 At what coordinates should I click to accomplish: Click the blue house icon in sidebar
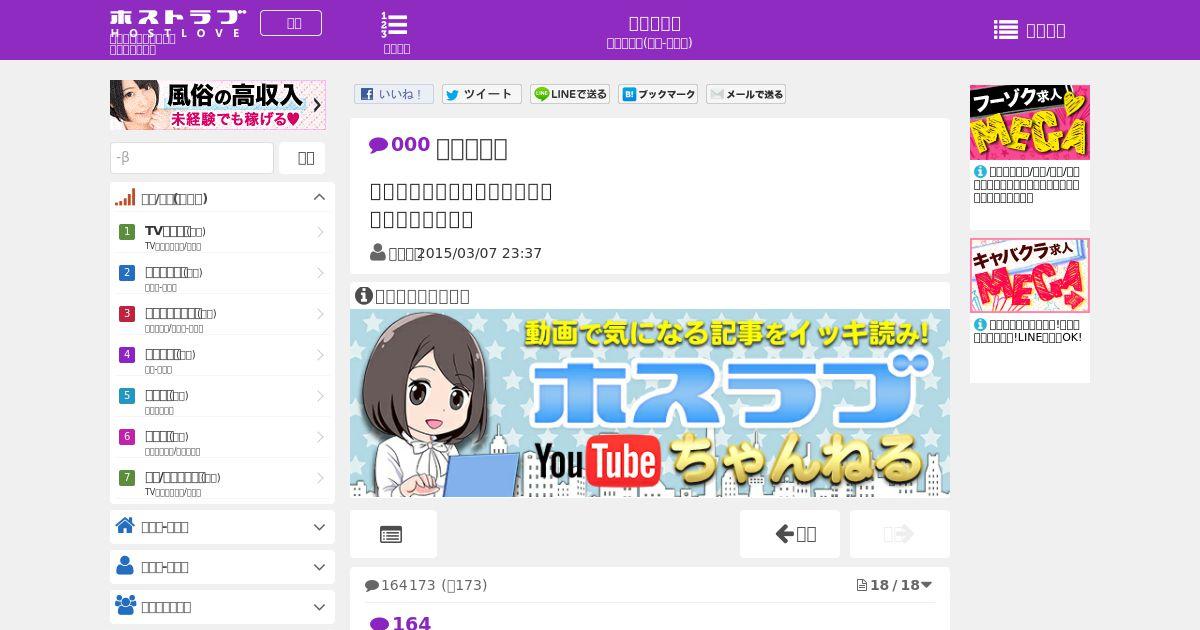tap(125, 526)
